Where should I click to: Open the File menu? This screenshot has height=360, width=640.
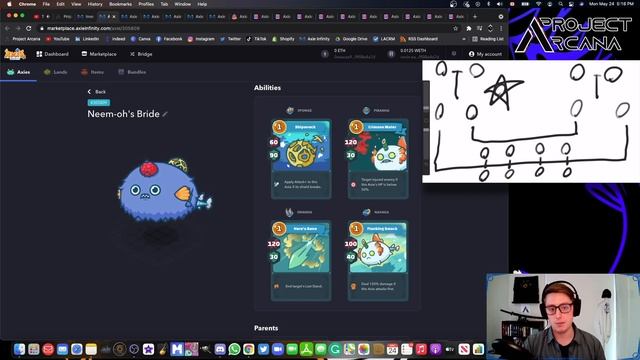coord(46,4)
